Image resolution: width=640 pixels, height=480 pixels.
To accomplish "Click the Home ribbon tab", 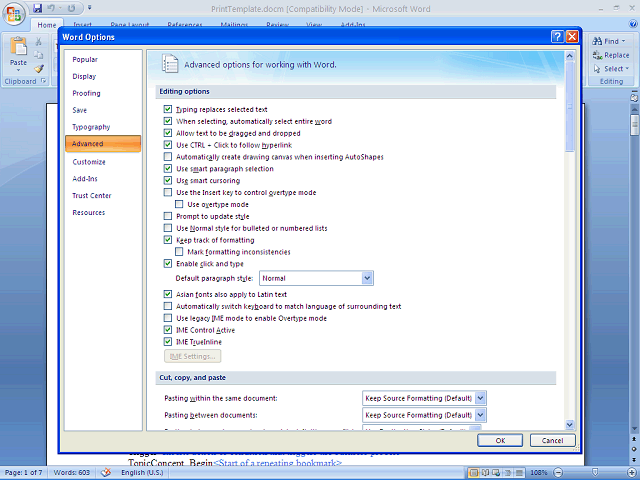I will 47,25.
